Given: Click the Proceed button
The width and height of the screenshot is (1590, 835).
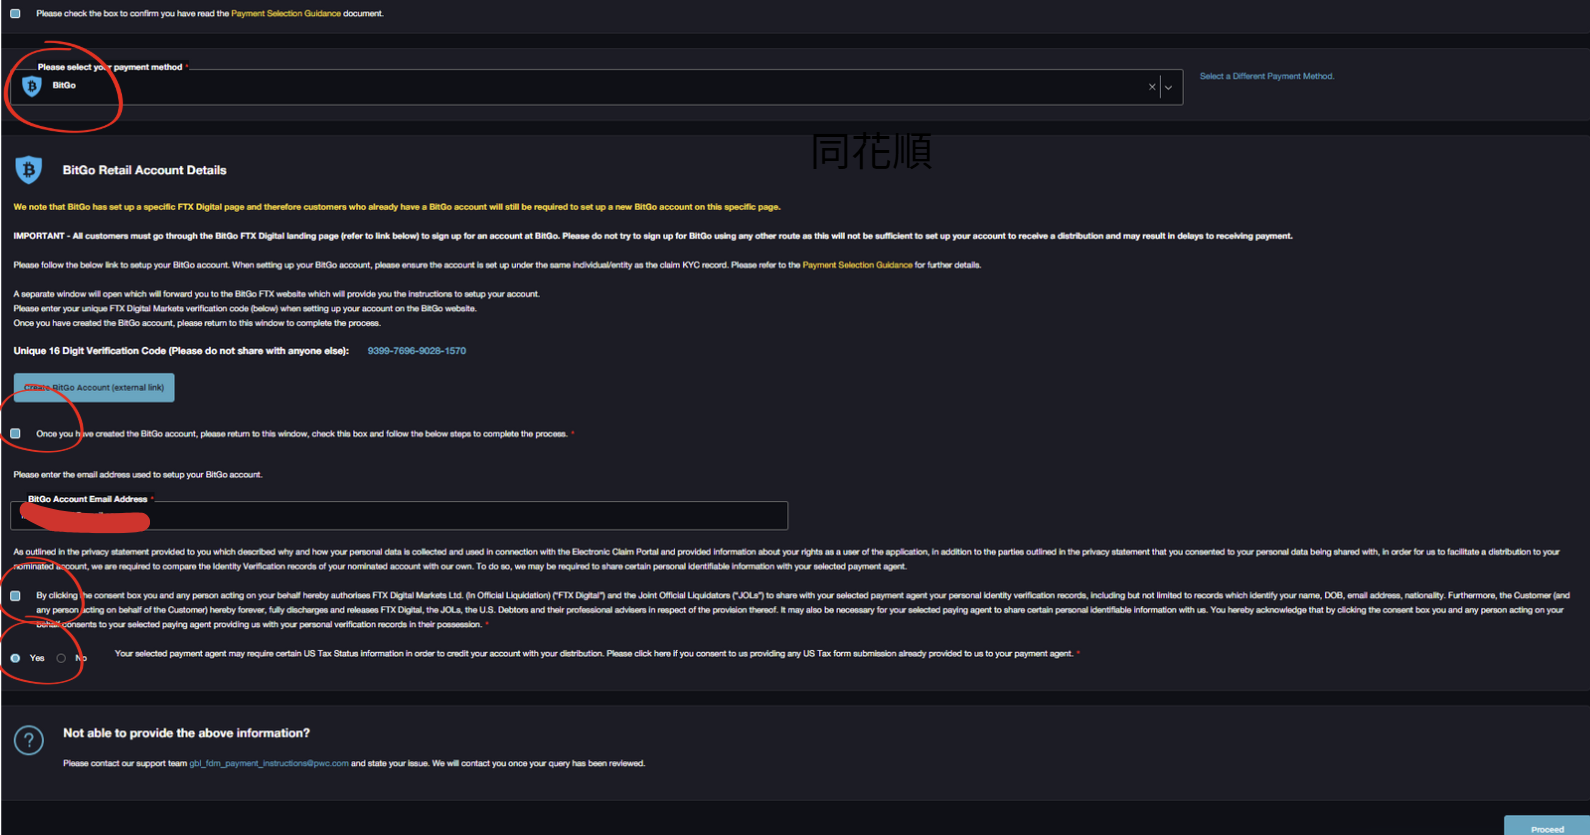Looking at the screenshot, I should (x=1546, y=827).
